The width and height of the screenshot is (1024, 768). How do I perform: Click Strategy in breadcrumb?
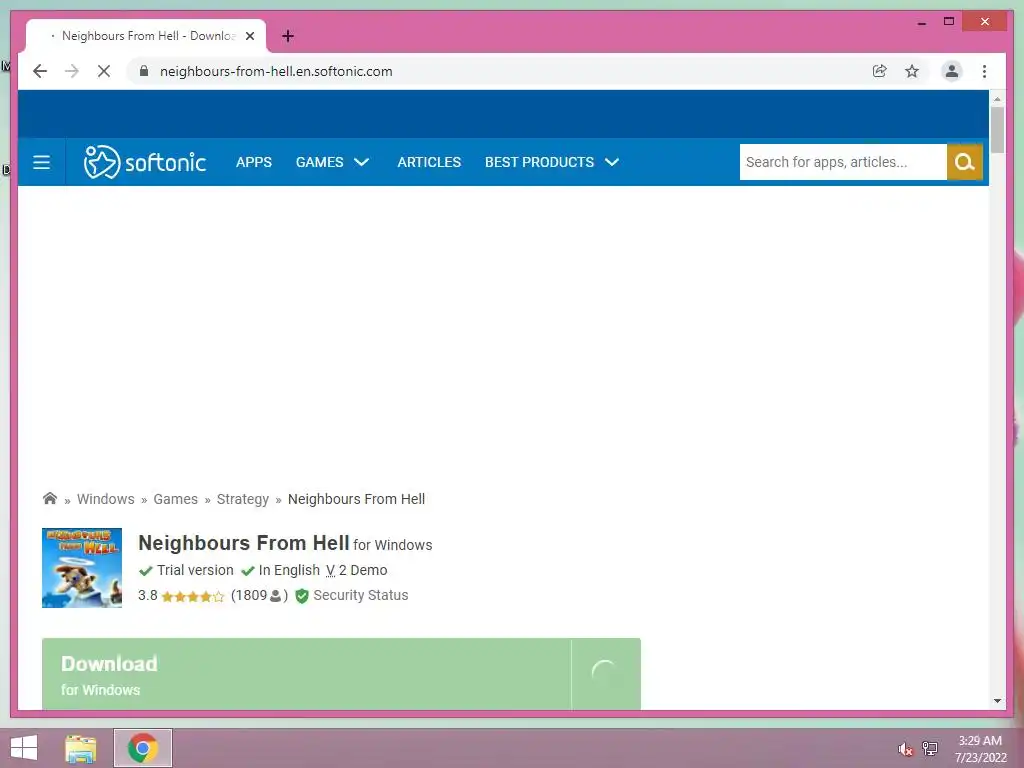pos(242,499)
